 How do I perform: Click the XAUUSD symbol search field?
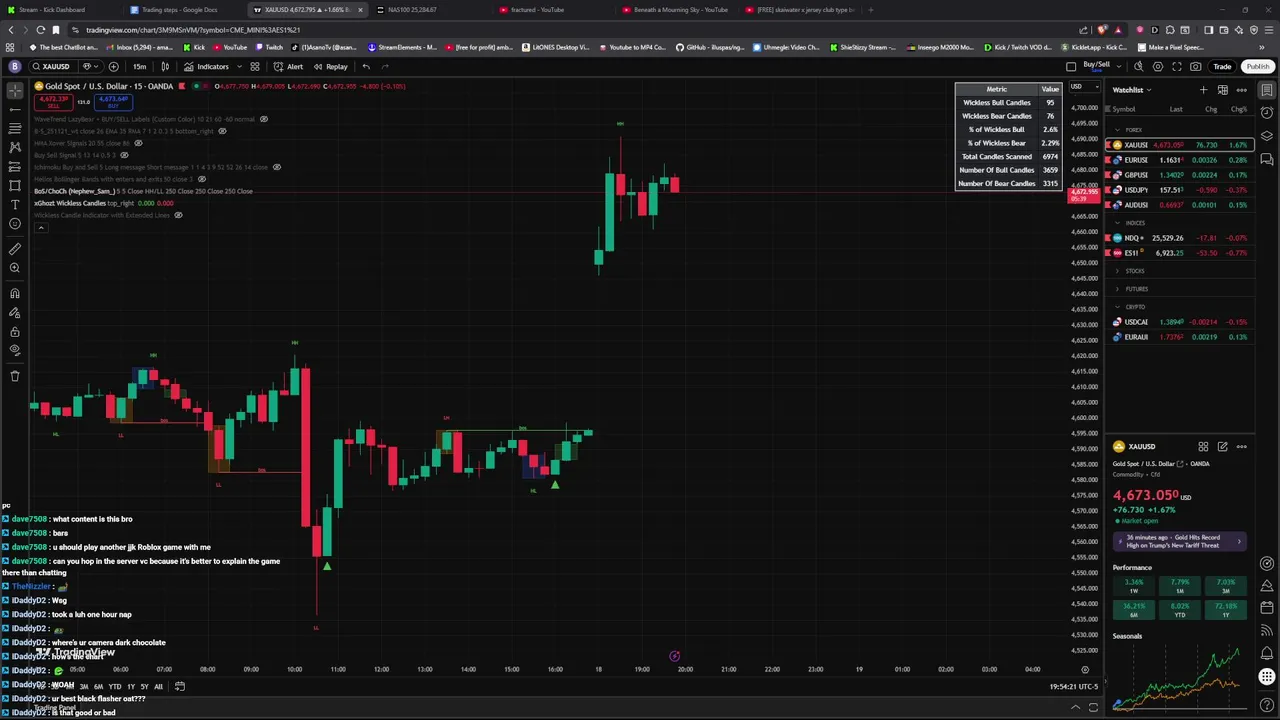point(56,67)
